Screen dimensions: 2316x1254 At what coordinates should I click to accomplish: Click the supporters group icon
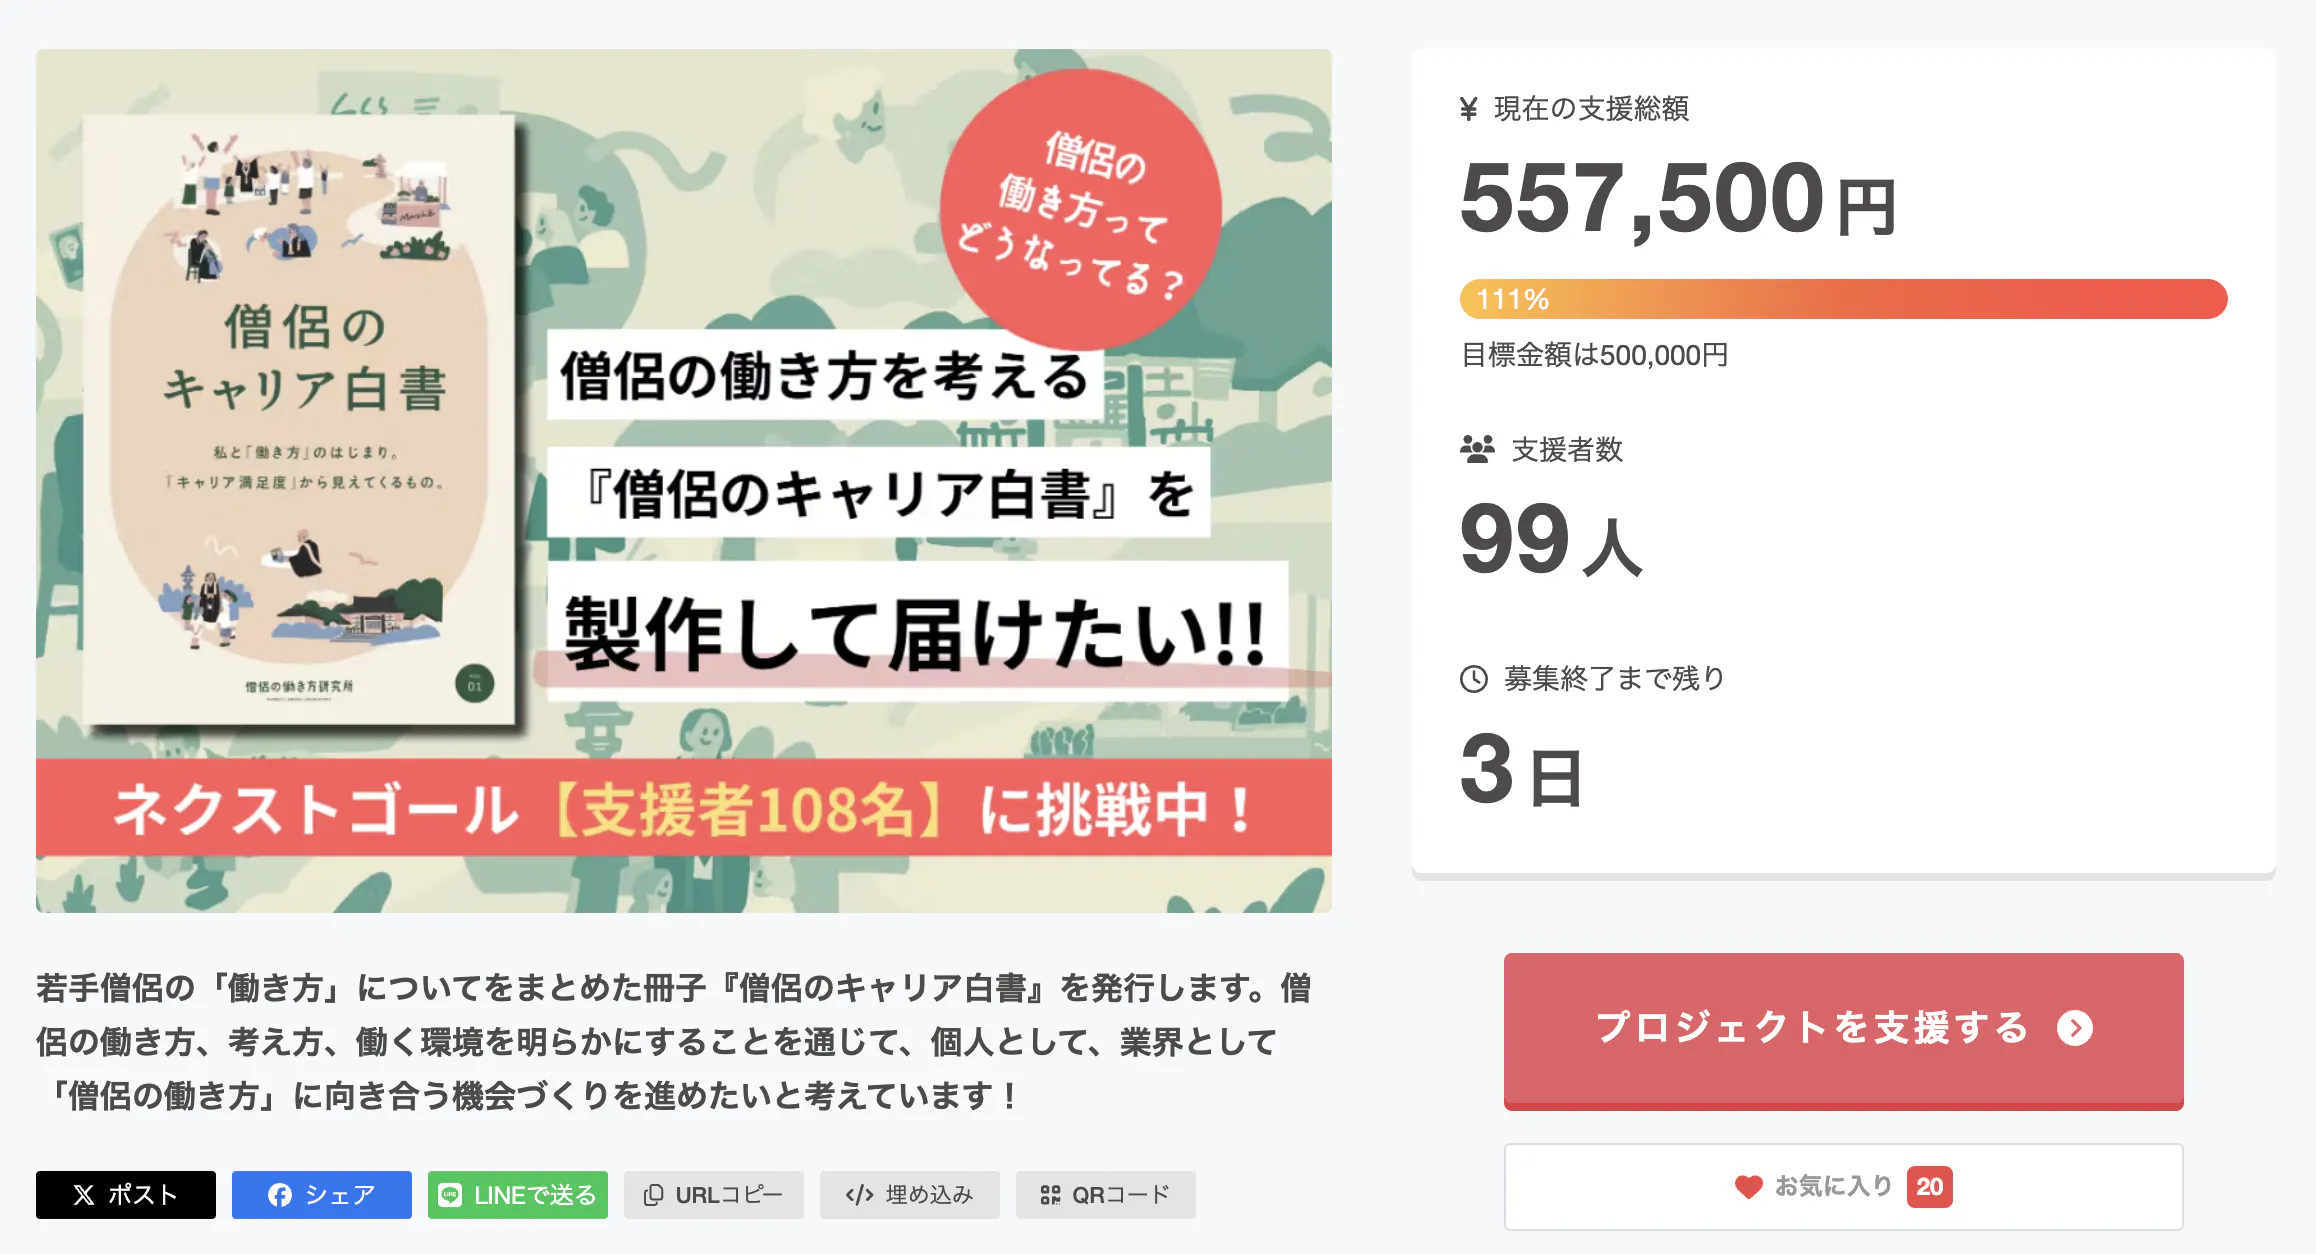pyautogui.click(x=1477, y=449)
